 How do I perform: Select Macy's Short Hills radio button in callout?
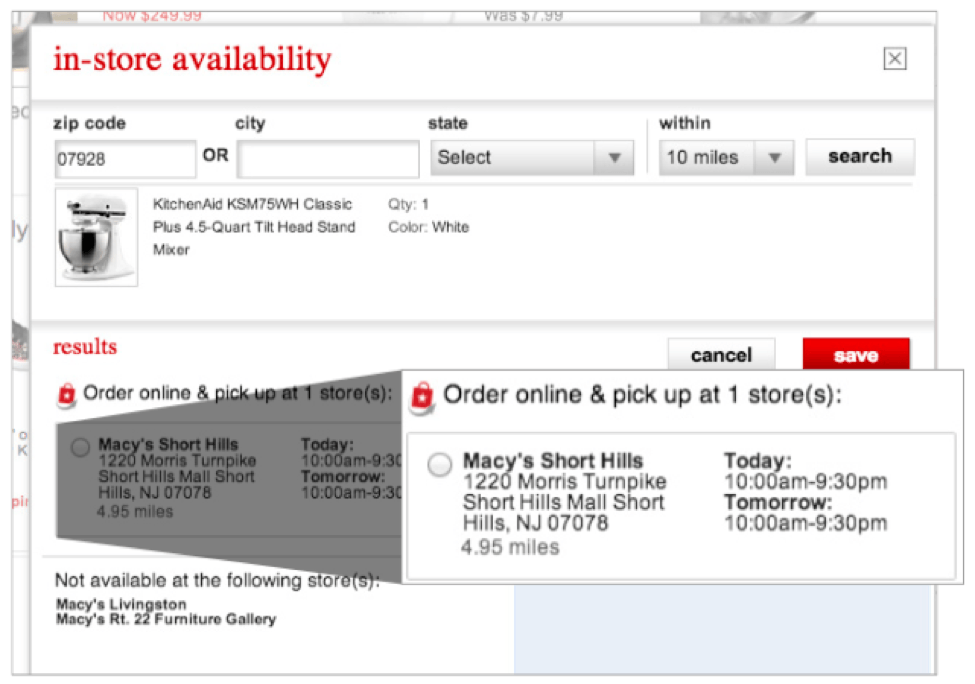[440, 466]
